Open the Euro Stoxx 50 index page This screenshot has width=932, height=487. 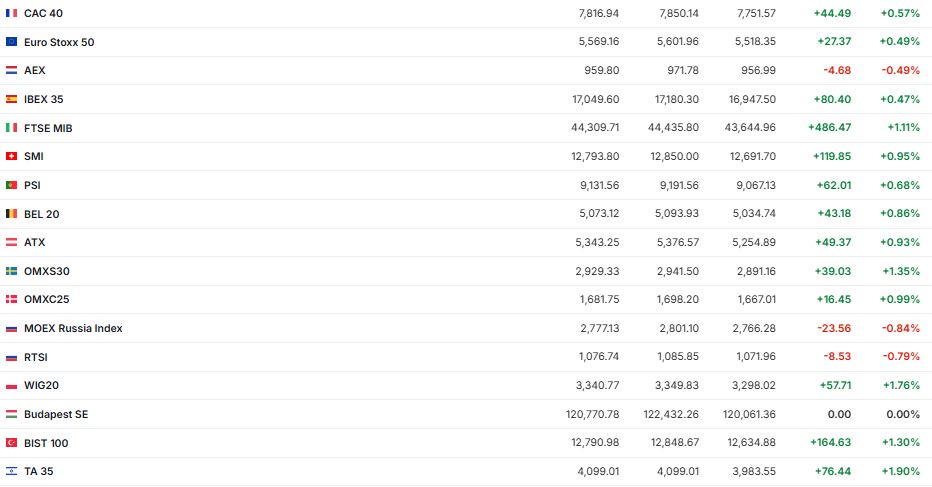58,42
